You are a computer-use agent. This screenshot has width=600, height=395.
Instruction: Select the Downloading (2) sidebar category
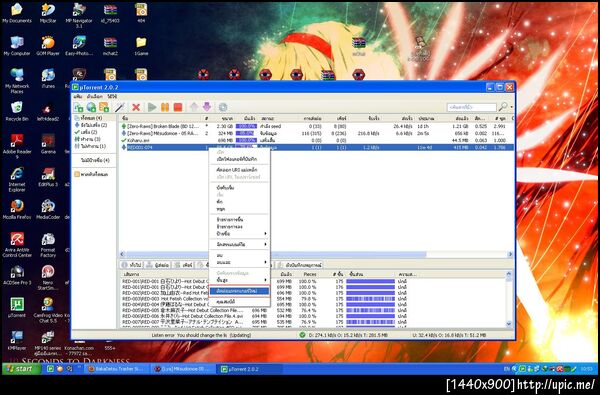(x=91, y=125)
